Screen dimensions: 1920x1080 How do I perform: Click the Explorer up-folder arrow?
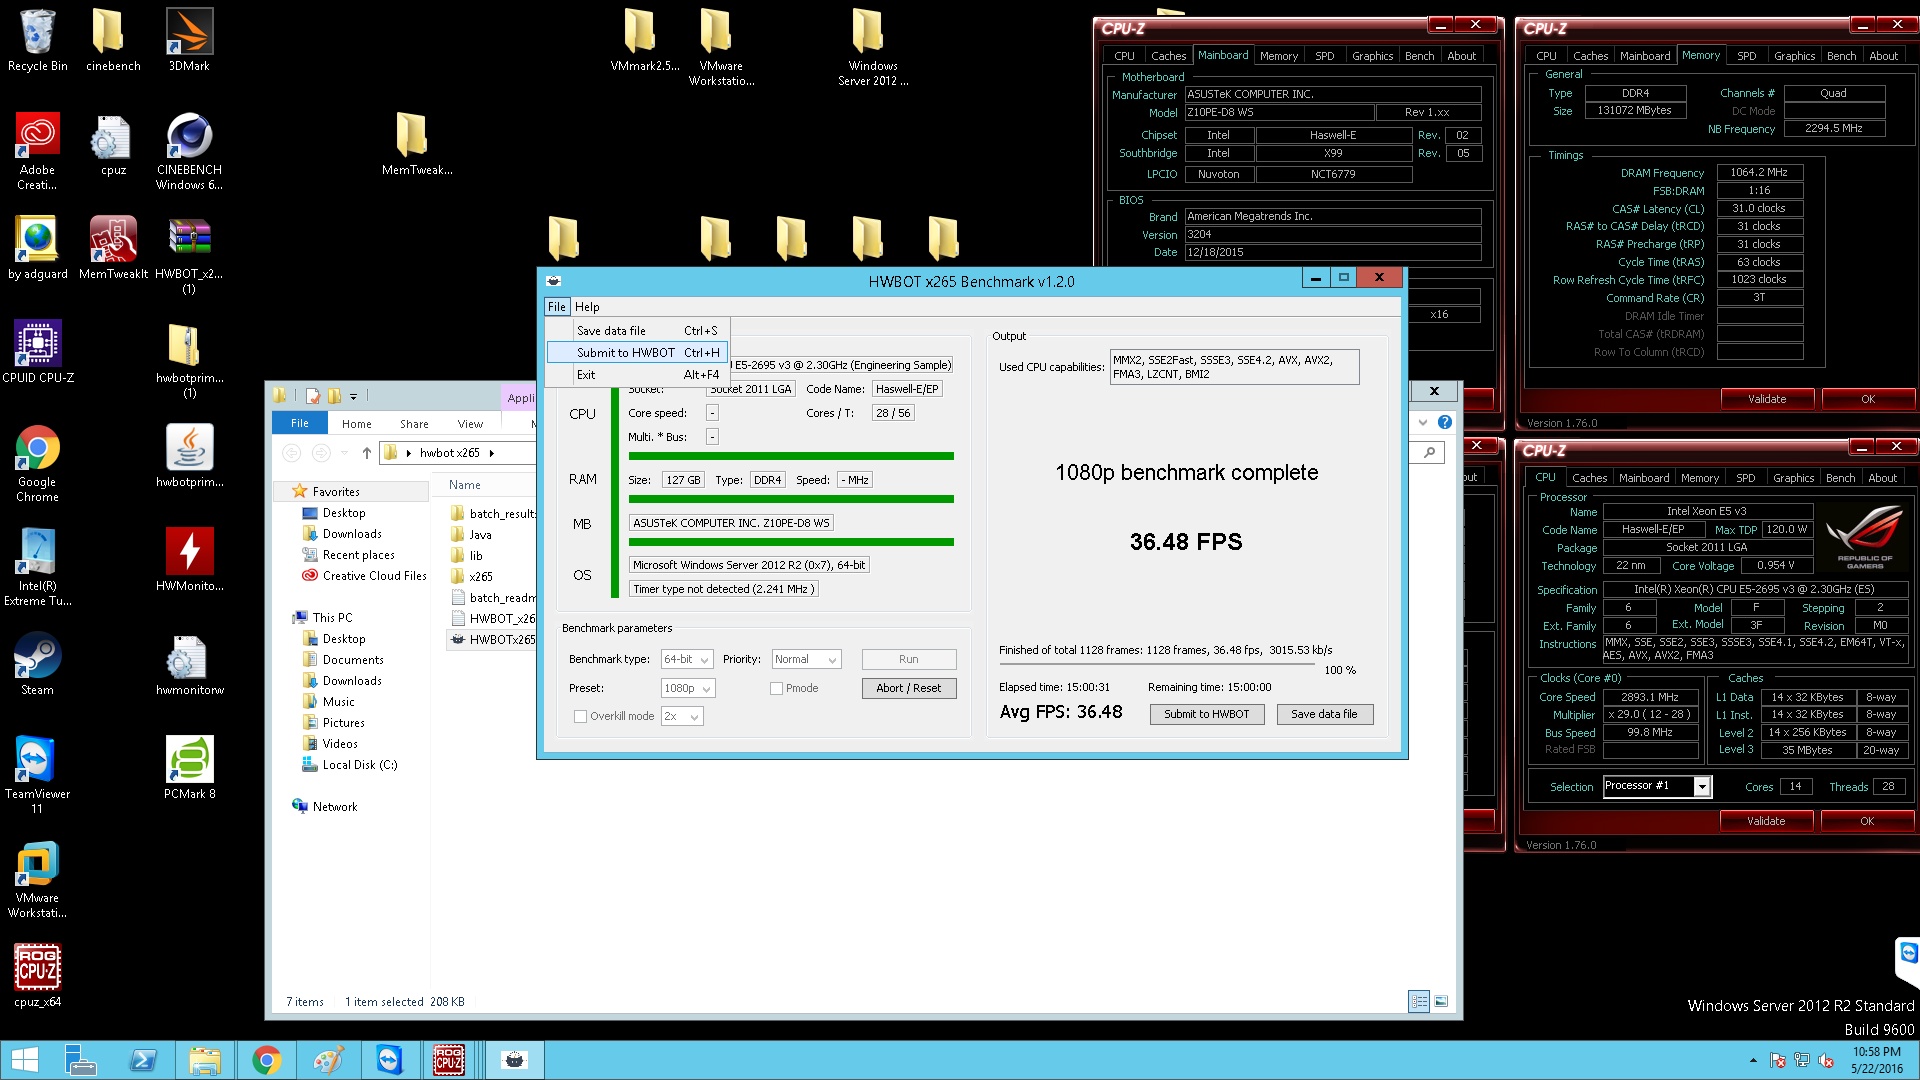(367, 453)
